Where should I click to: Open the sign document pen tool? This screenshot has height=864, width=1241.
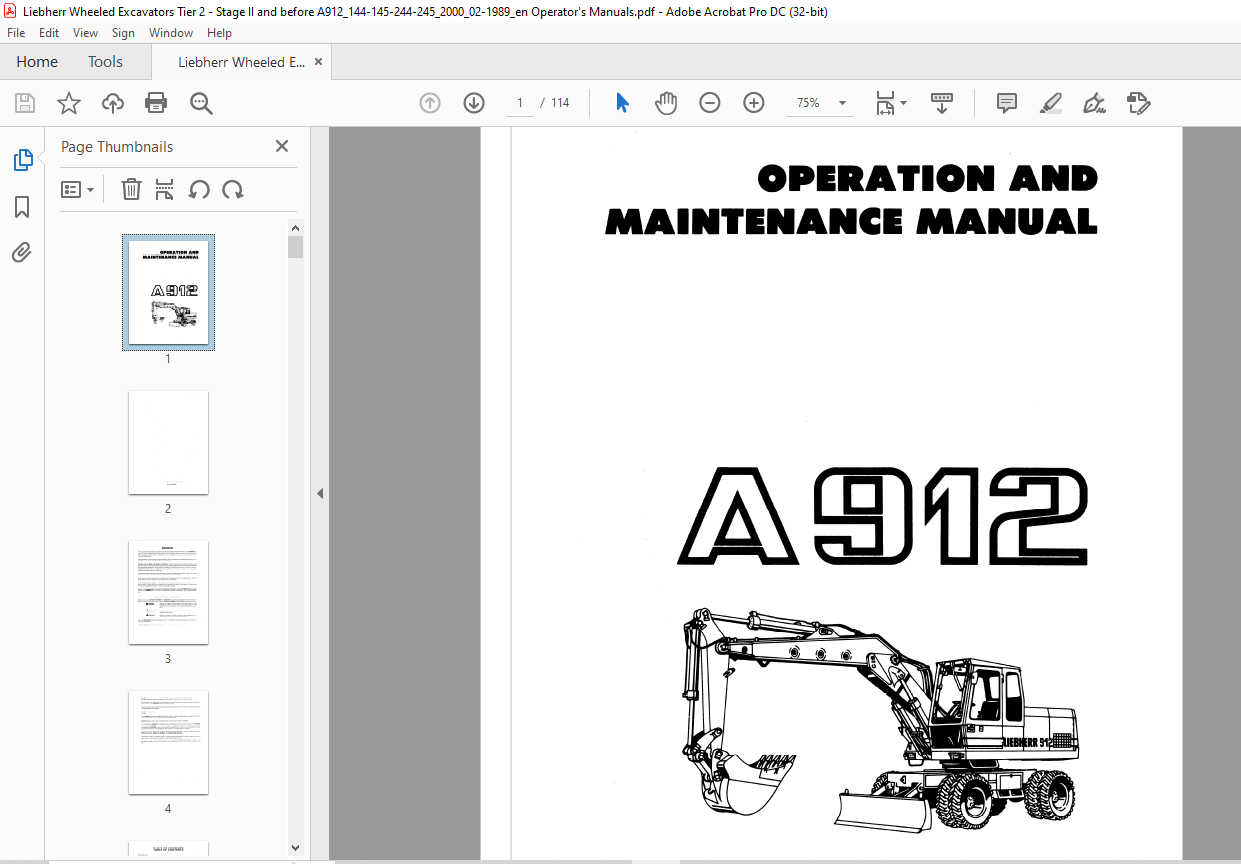(1095, 103)
